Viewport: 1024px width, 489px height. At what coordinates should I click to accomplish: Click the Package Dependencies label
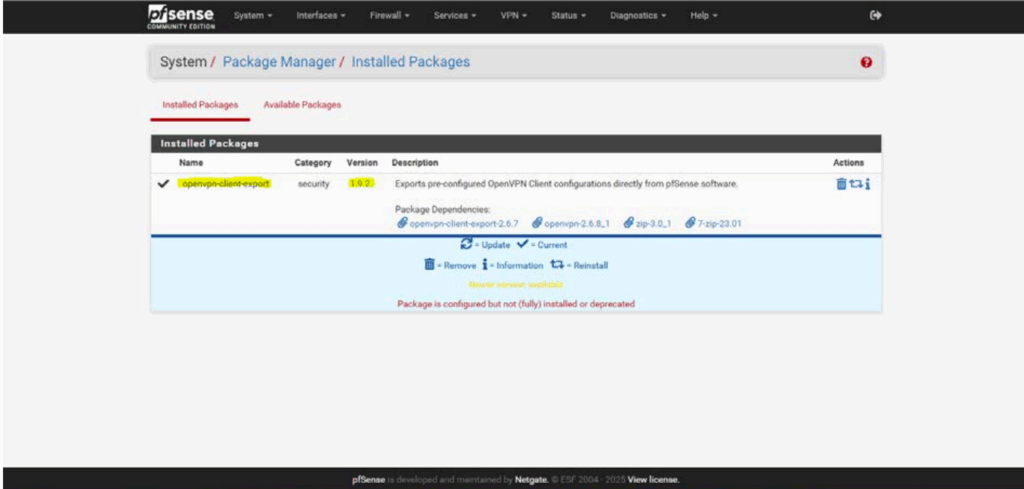coord(442,210)
